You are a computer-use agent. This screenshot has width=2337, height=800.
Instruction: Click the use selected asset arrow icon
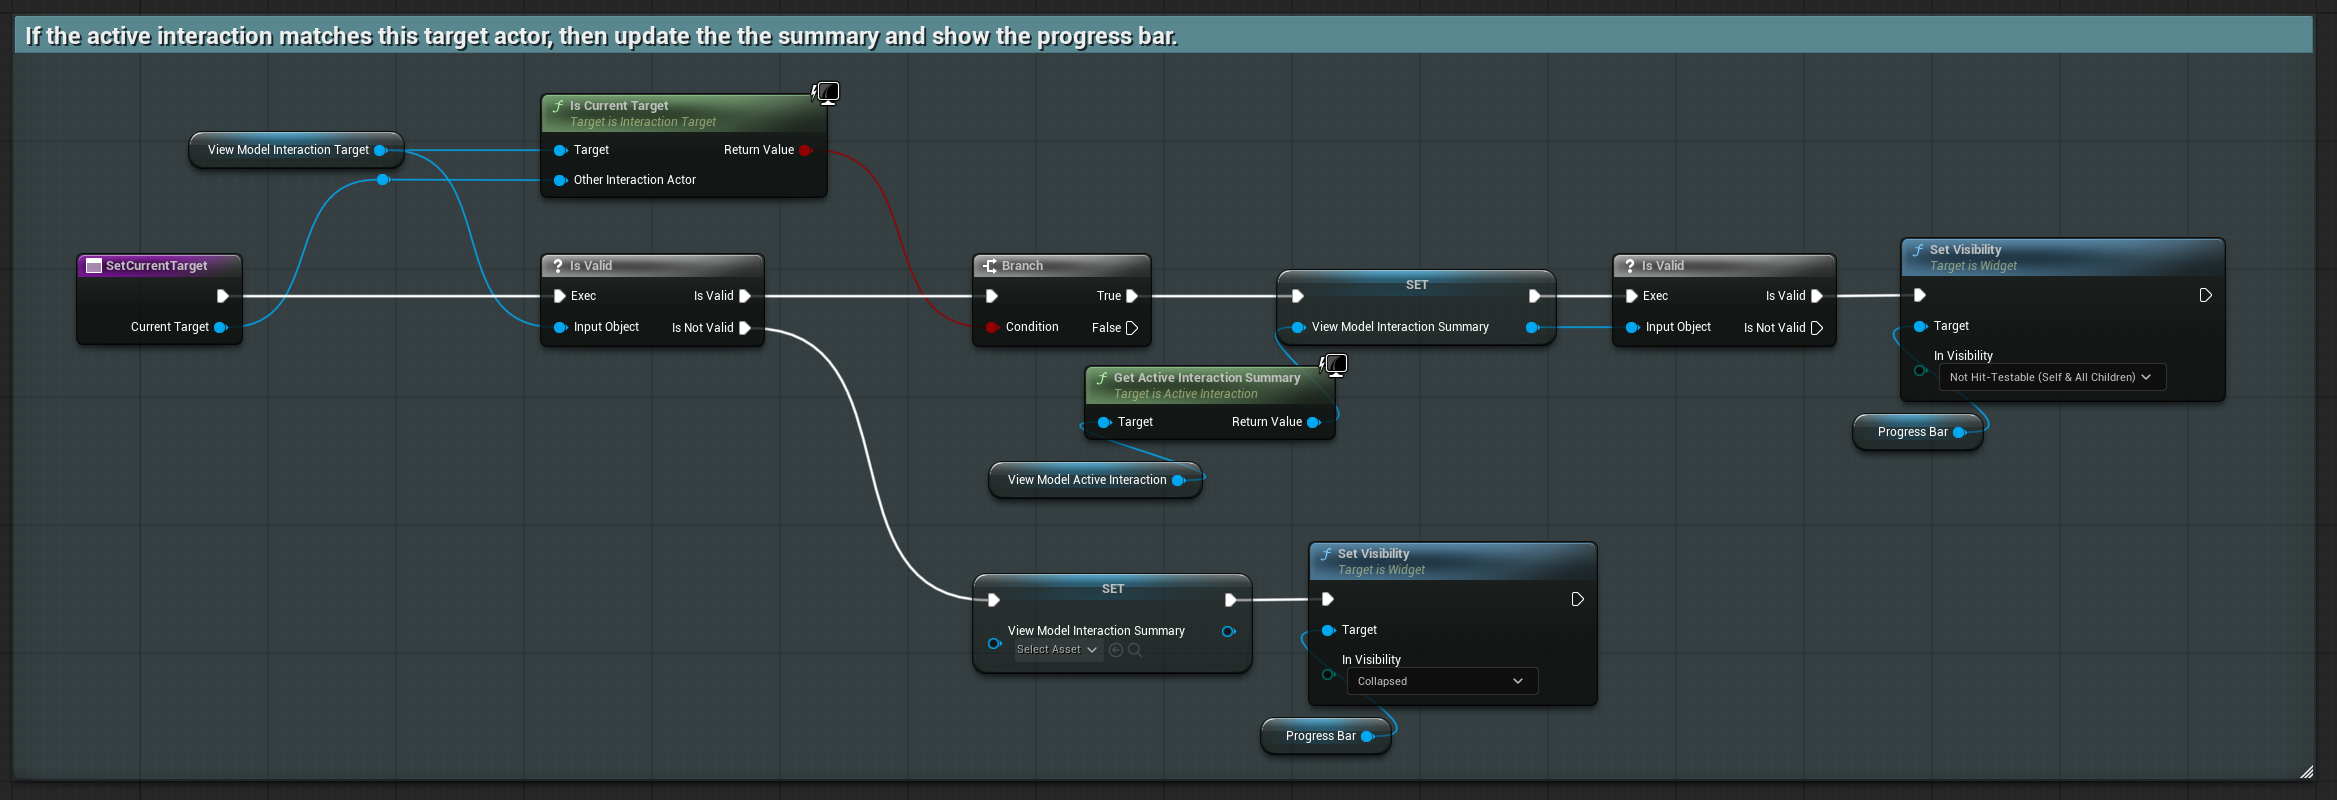click(1116, 650)
